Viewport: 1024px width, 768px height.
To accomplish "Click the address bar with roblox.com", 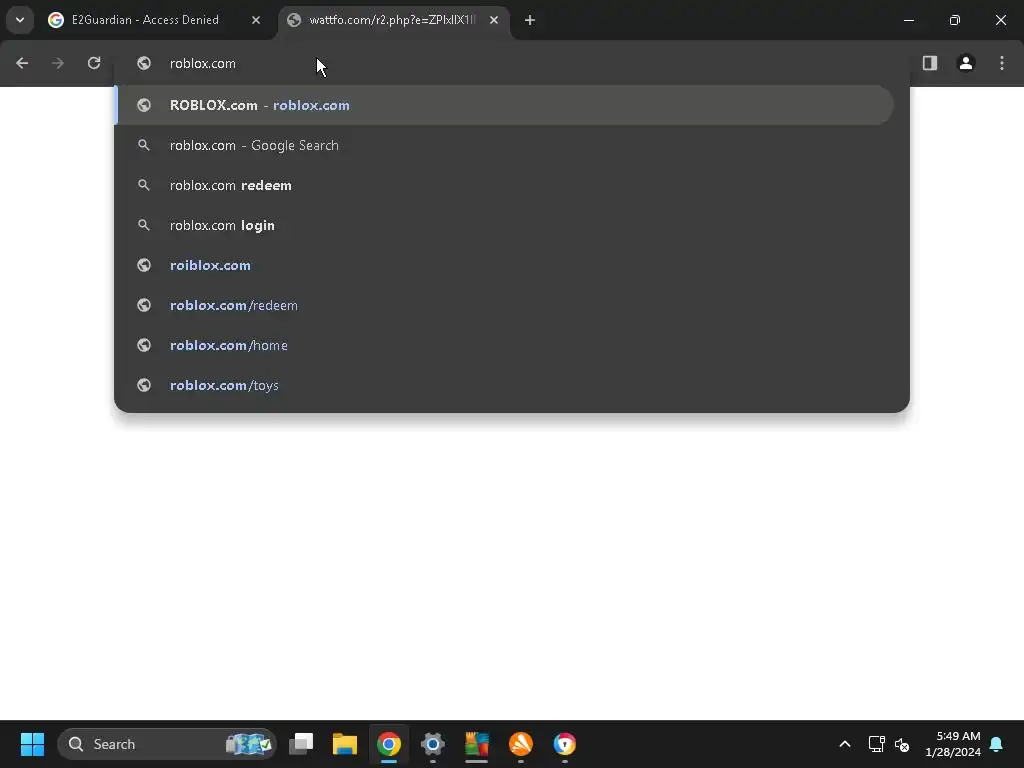I will click(x=512, y=63).
